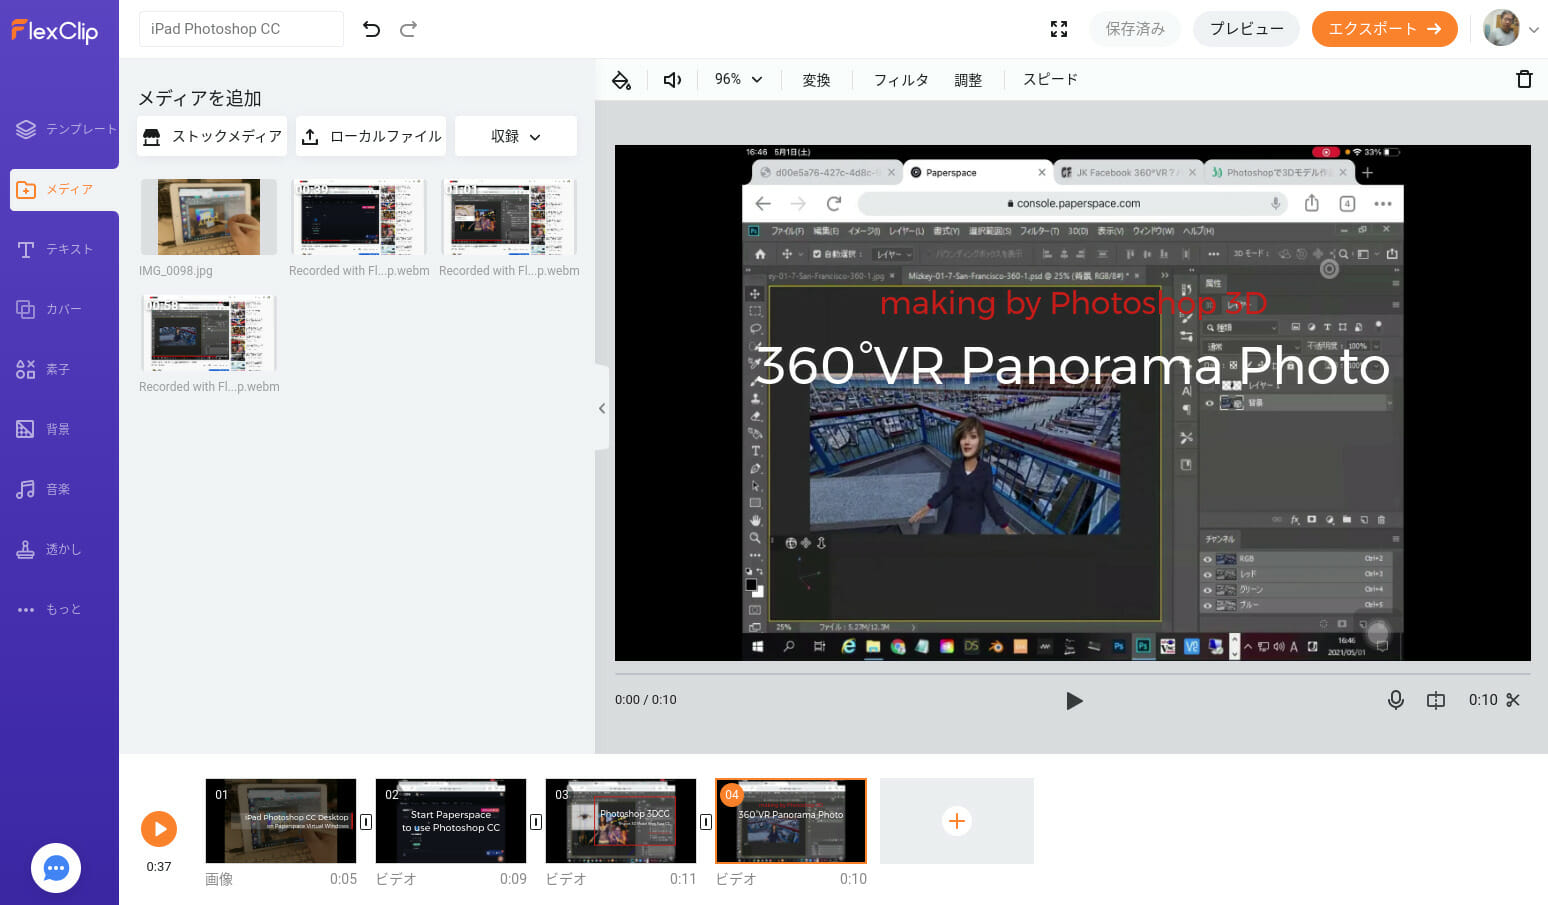Play the full timeline with orange button

click(x=159, y=828)
